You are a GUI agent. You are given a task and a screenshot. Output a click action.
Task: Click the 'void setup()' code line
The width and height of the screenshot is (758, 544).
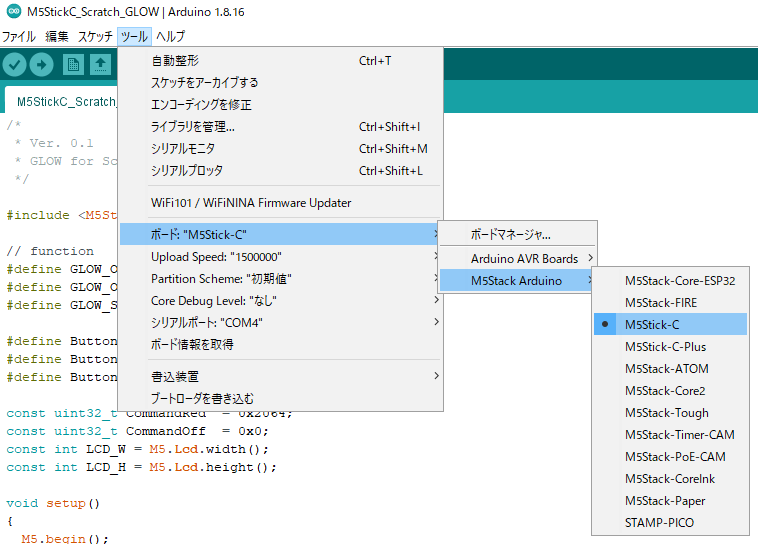point(53,503)
